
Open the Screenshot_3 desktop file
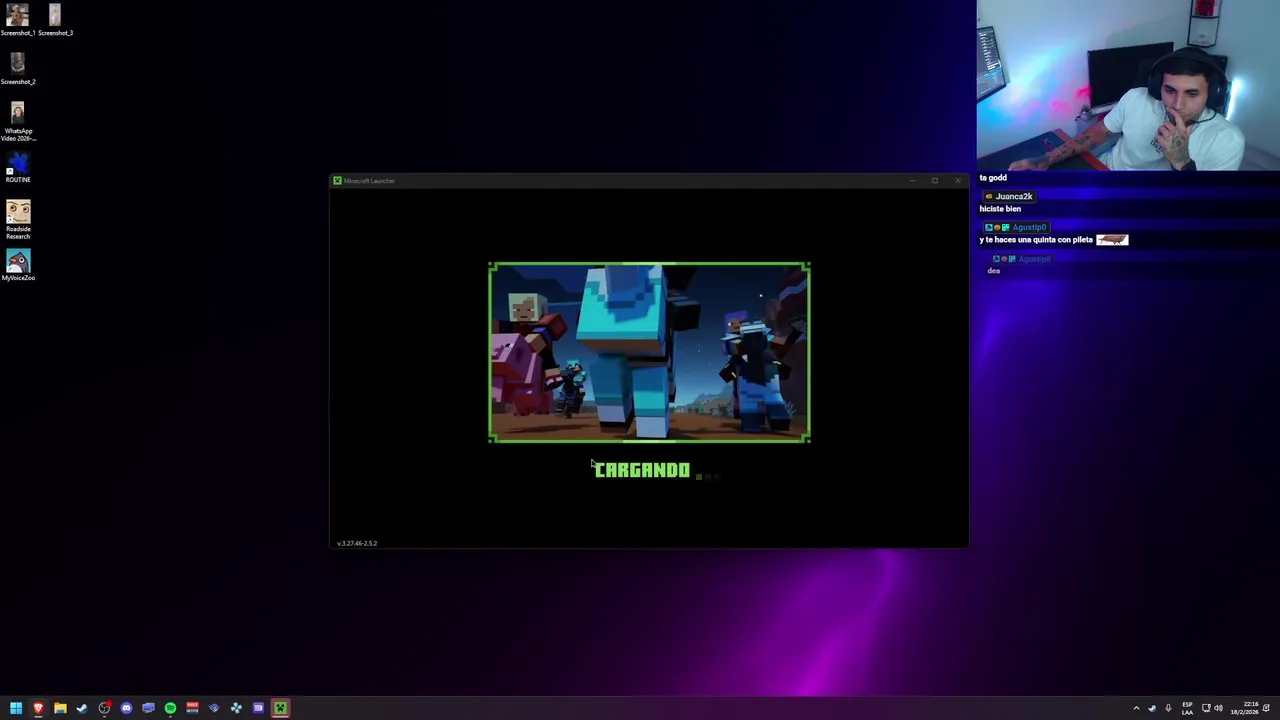pyautogui.click(x=55, y=19)
